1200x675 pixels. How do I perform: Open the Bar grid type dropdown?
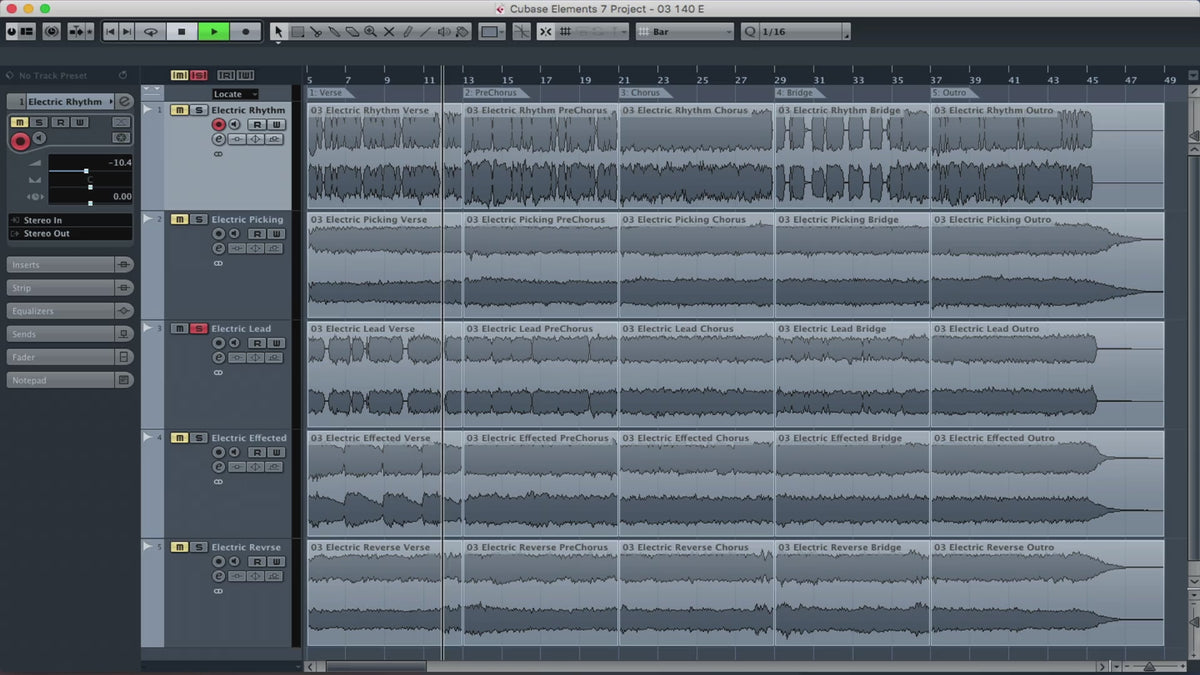coord(685,32)
